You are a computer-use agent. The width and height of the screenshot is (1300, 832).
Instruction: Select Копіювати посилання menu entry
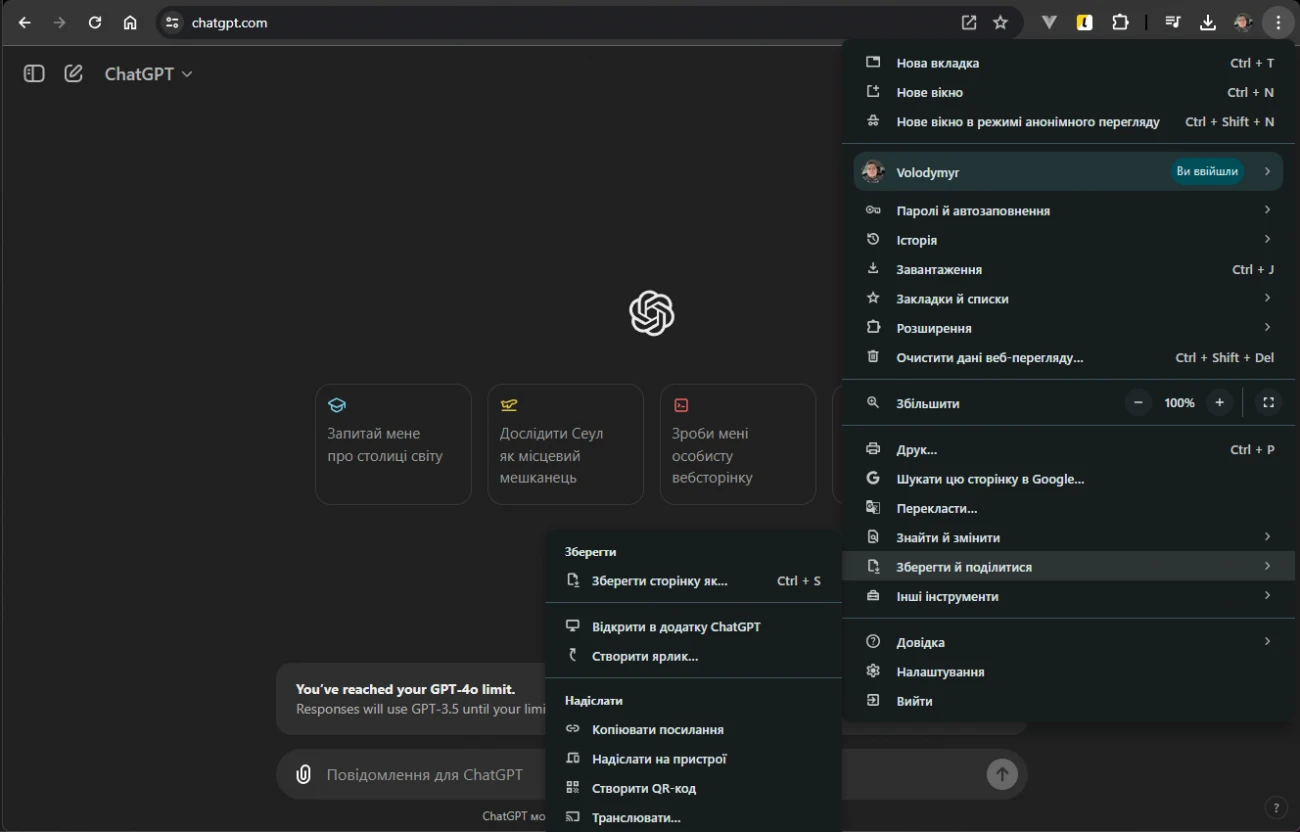657,730
